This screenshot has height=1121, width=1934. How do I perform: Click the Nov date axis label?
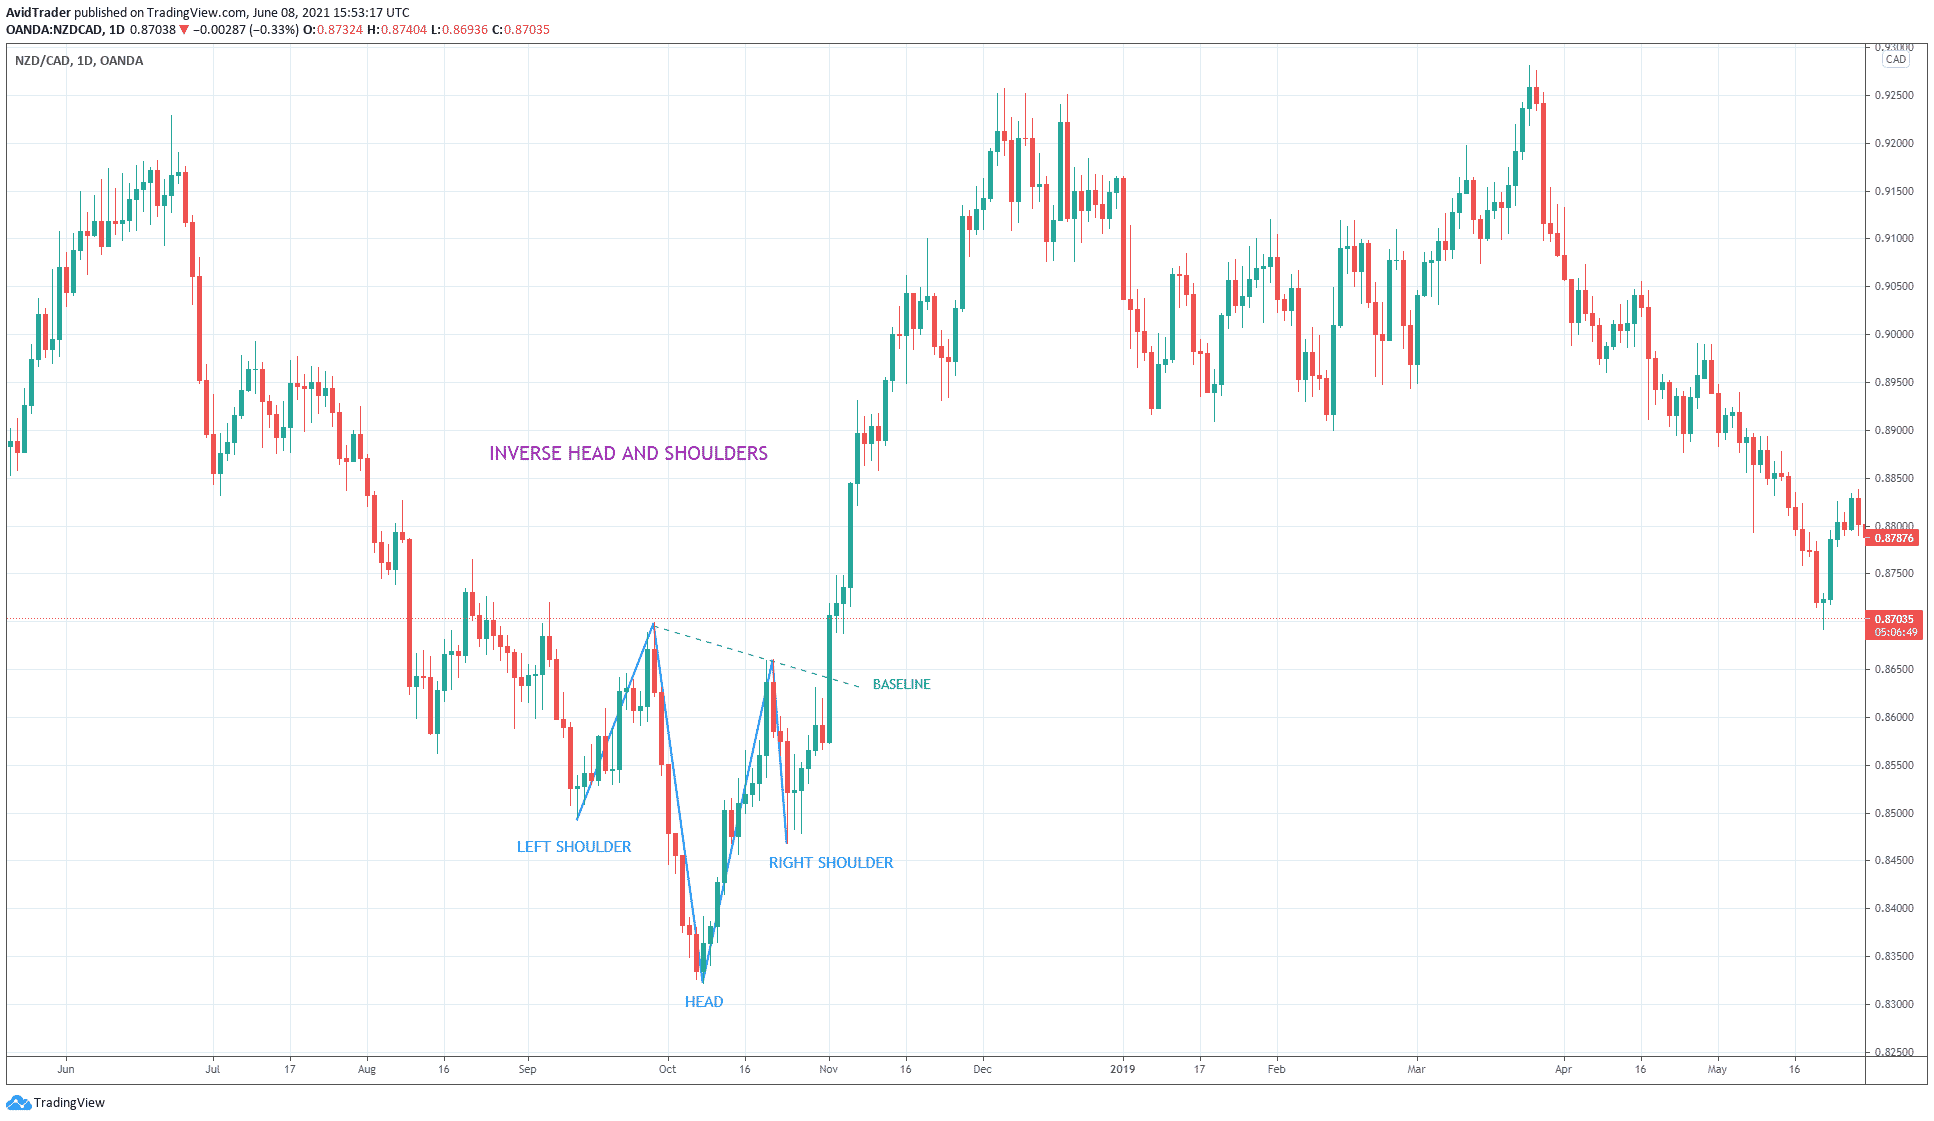coord(829,1069)
